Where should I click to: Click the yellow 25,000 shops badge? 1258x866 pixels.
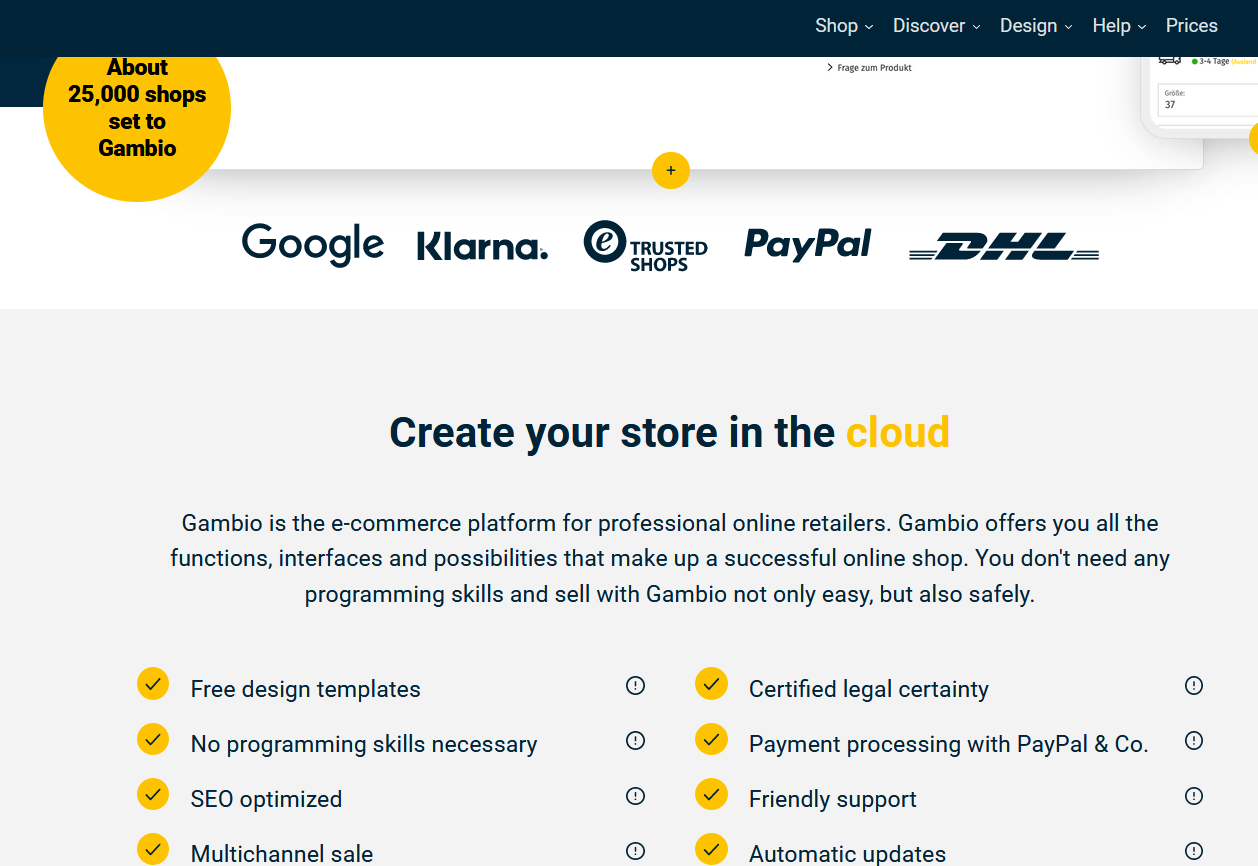(137, 110)
